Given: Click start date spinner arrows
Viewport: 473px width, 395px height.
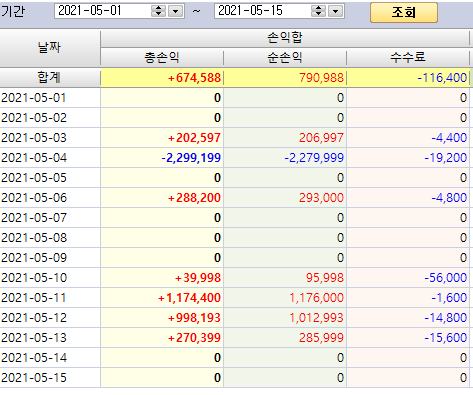Looking at the screenshot, I should tap(158, 11).
